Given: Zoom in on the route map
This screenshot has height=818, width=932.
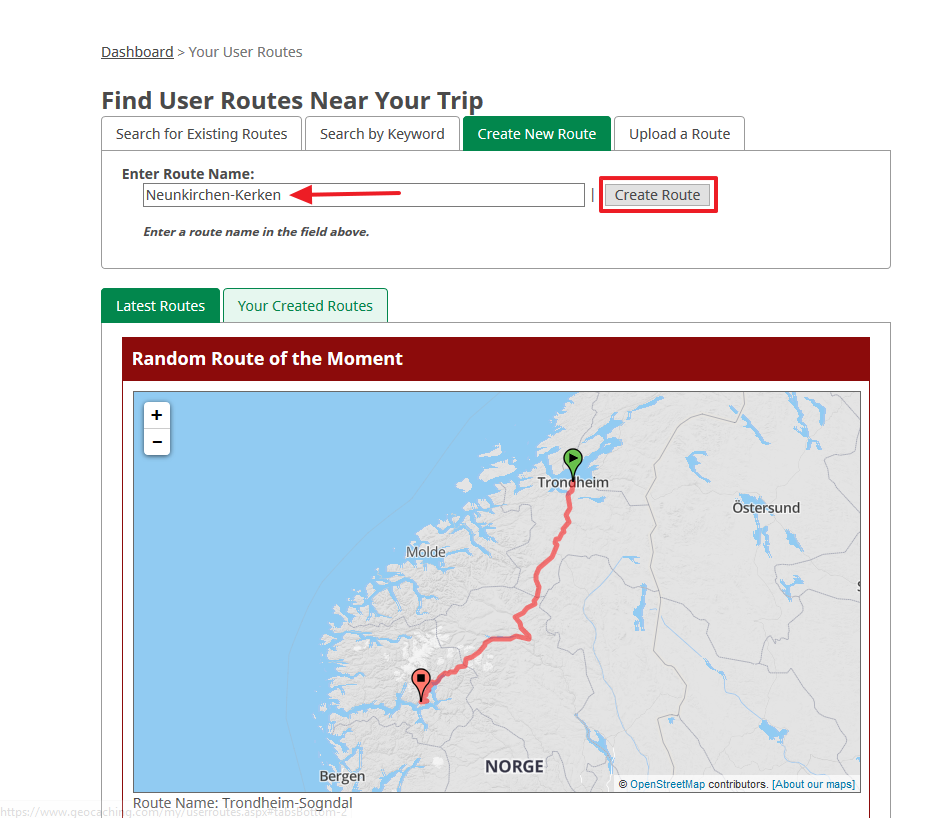Looking at the screenshot, I should pyautogui.click(x=157, y=415).
